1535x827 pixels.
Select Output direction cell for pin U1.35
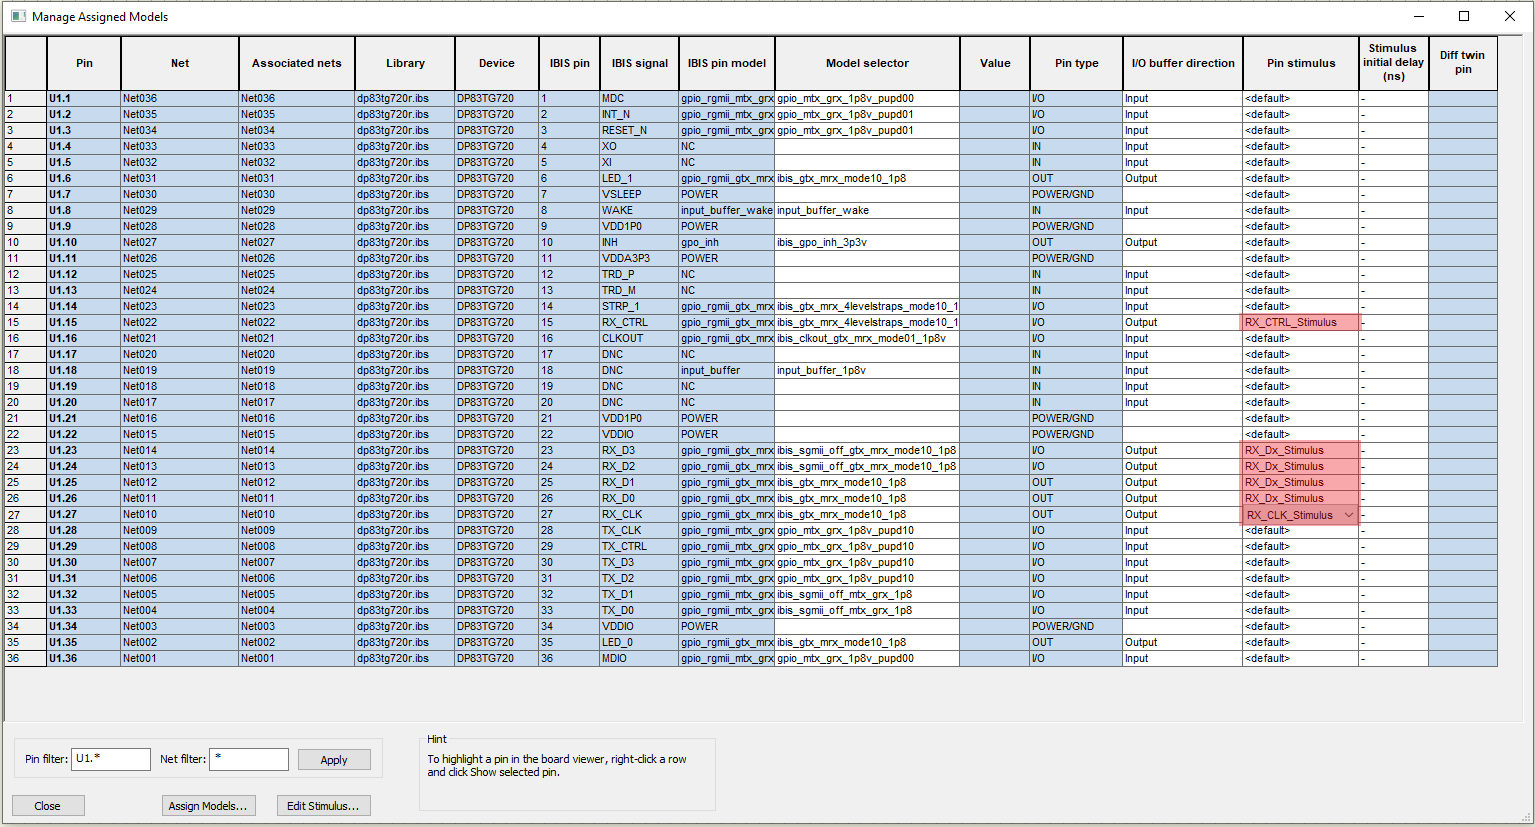[x=1183, y=642]
